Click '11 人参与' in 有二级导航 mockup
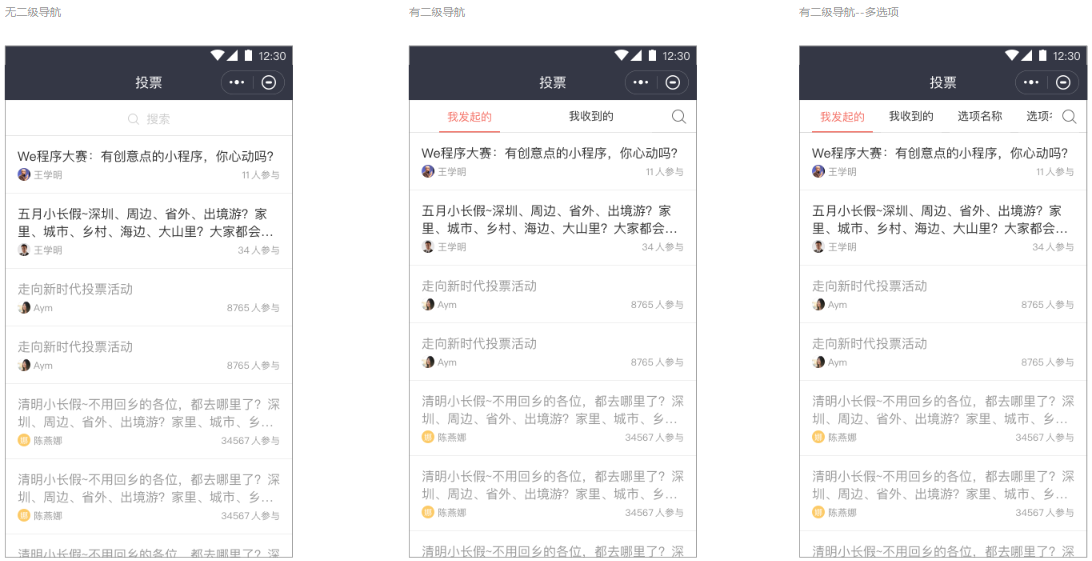This screenshot has height=561, width=1092. (664, 171)
